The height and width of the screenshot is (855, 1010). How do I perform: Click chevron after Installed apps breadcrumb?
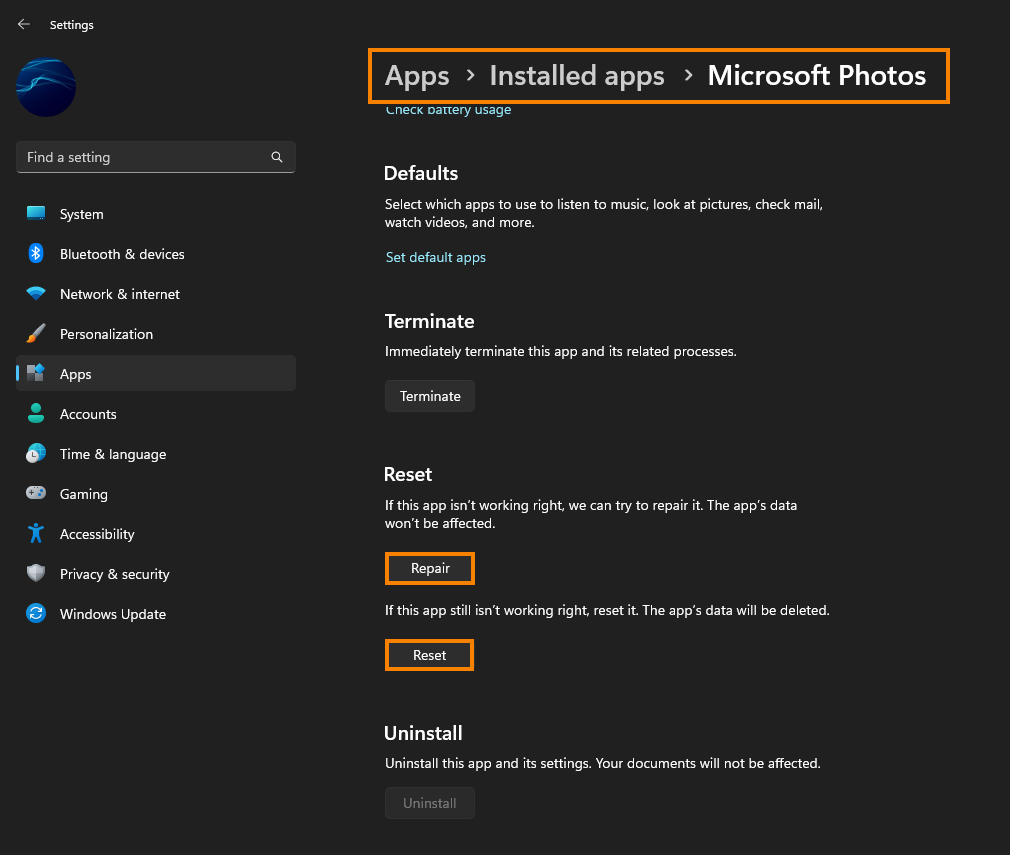pos(688,76)
